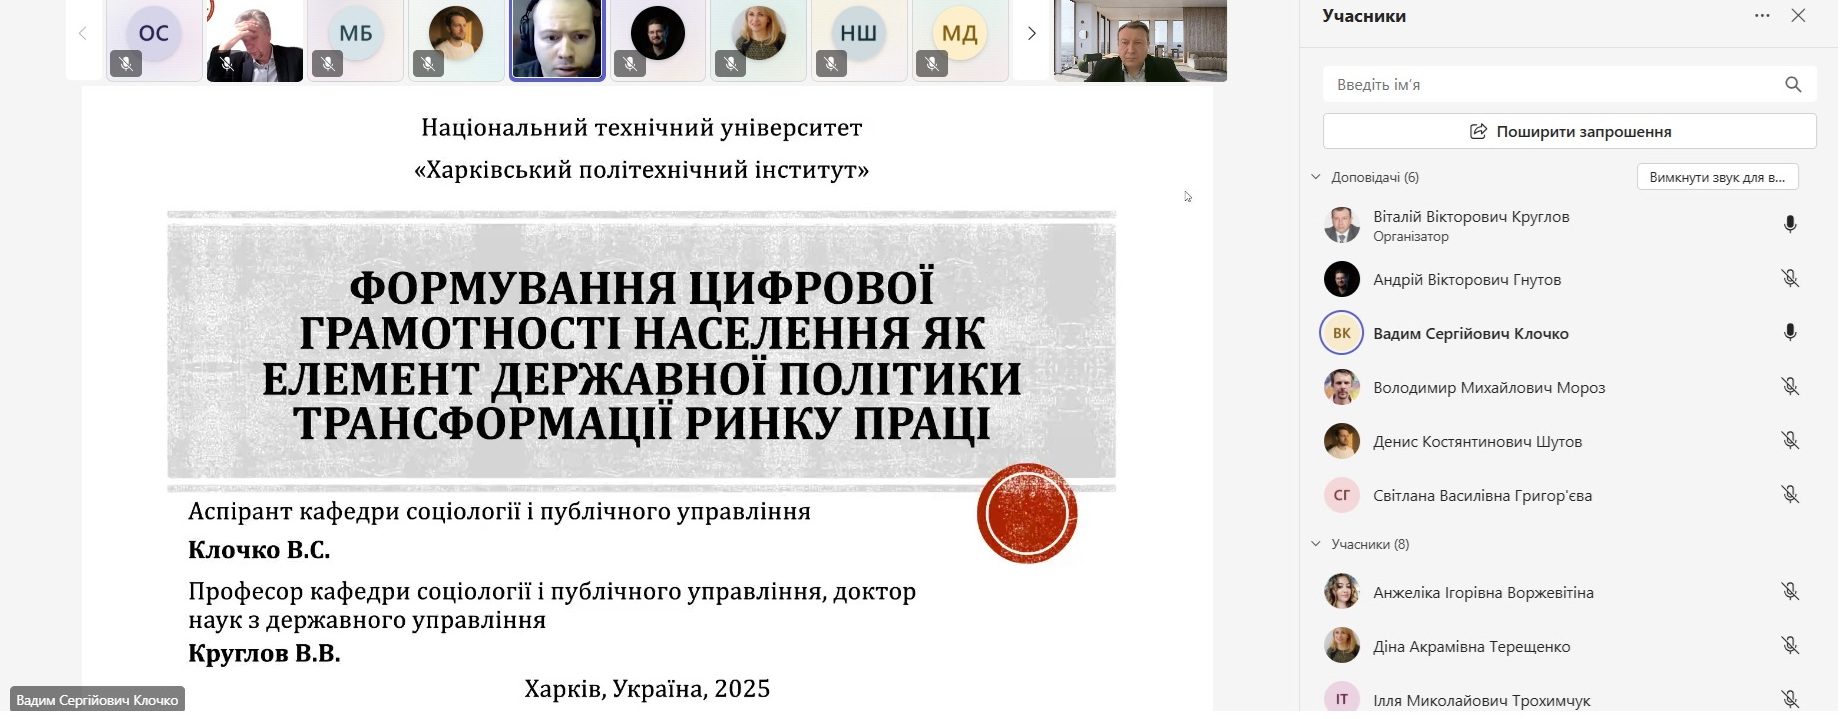
Task: Close the Учасники panel
Action: [1798, 16]
